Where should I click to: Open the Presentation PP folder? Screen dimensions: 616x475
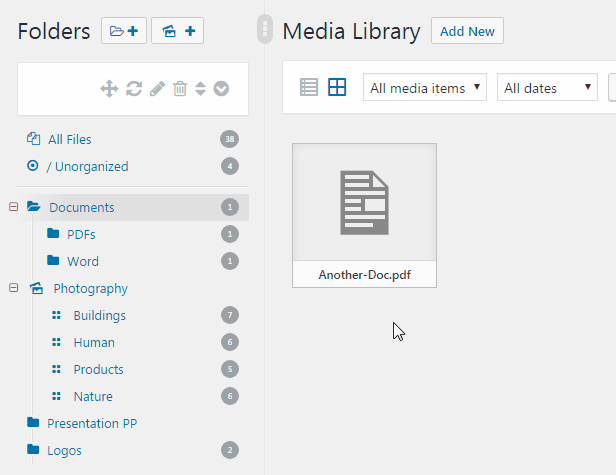pyautogui.click(x=92, y=423)
